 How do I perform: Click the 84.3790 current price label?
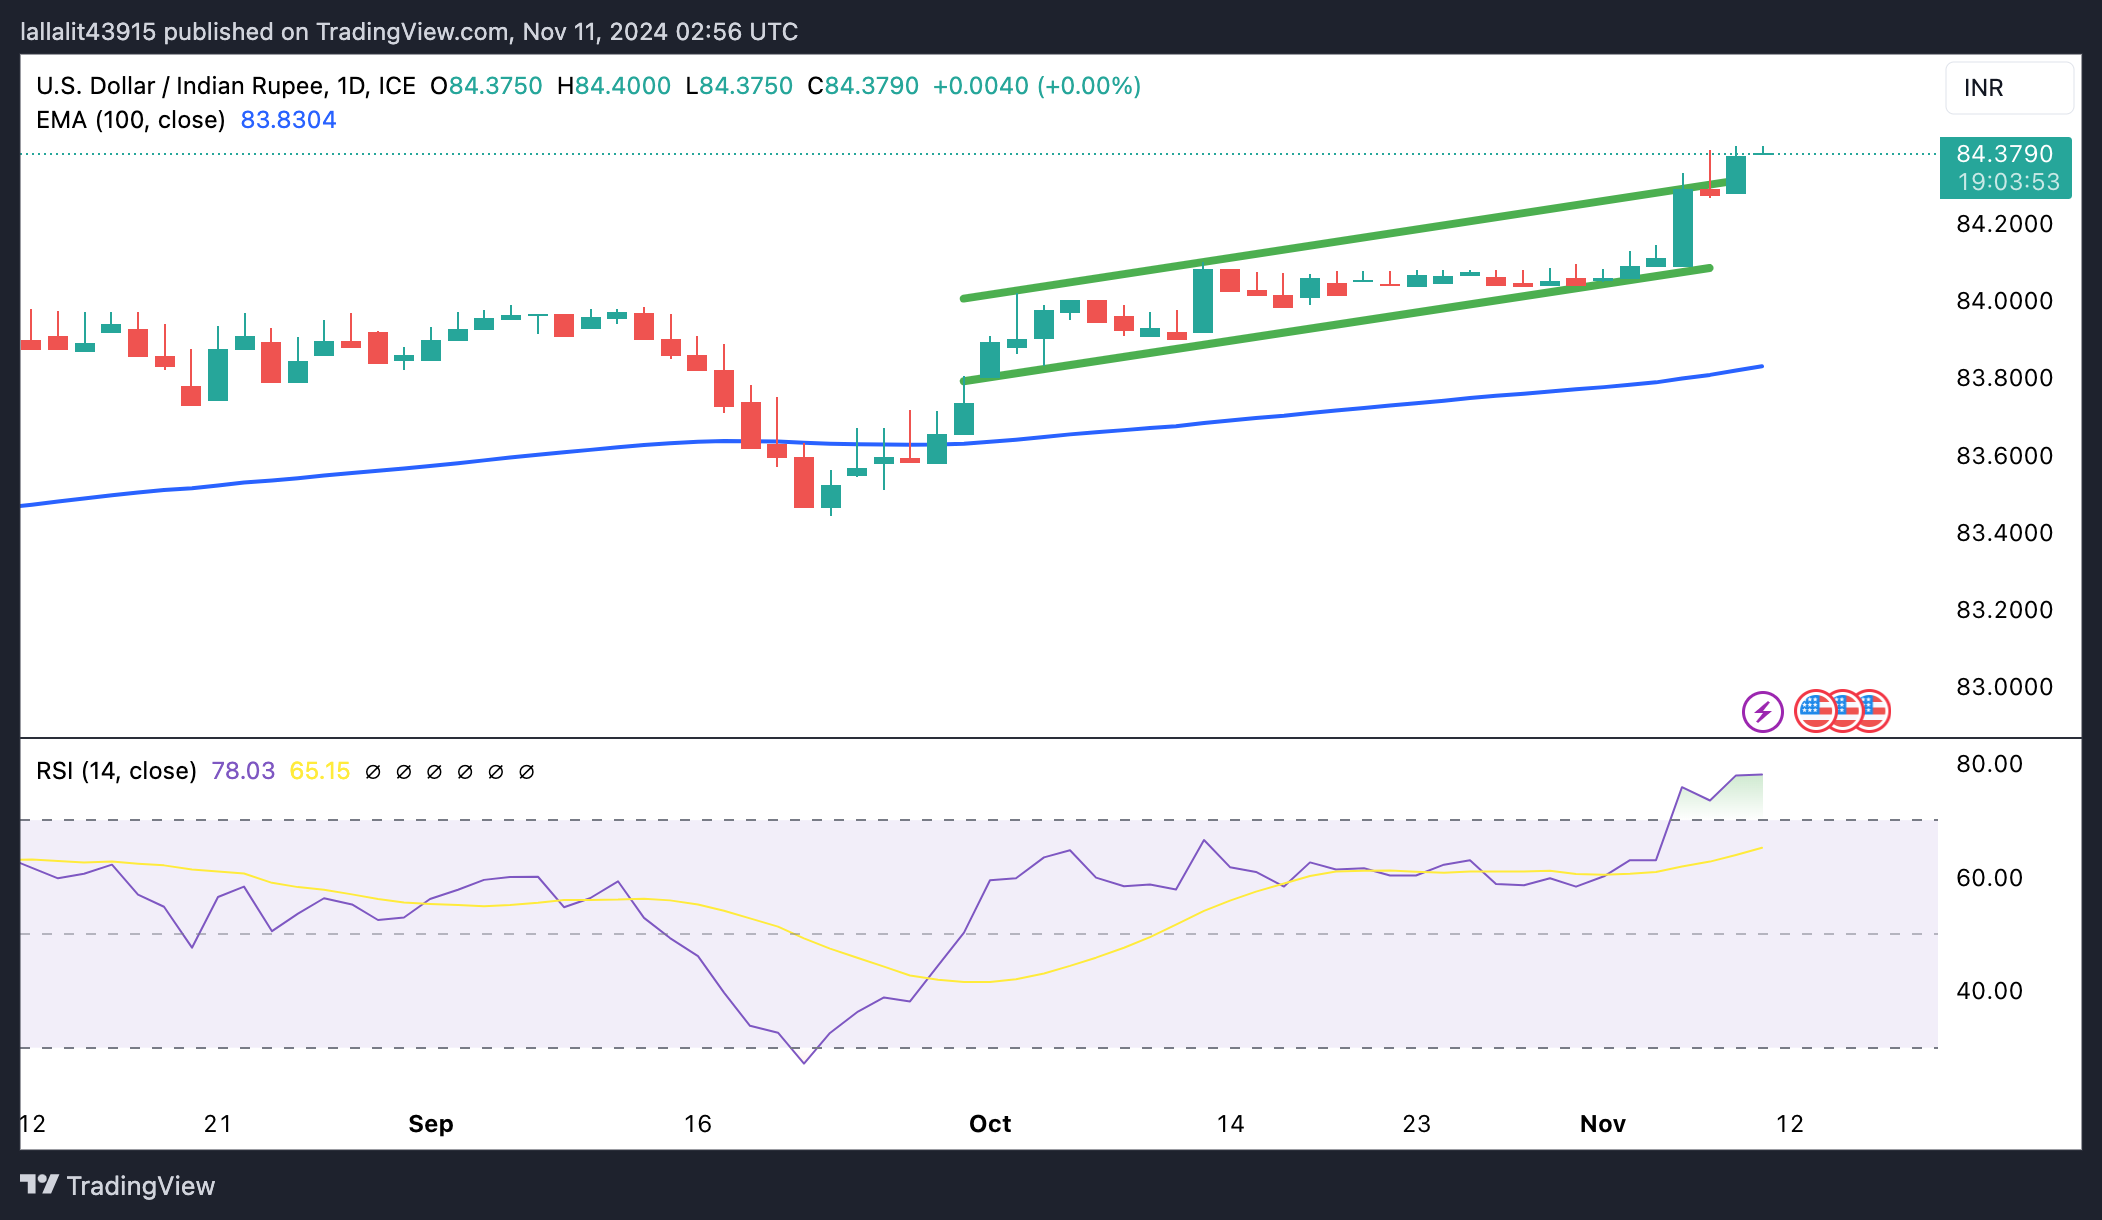(x=2004, y=154)
